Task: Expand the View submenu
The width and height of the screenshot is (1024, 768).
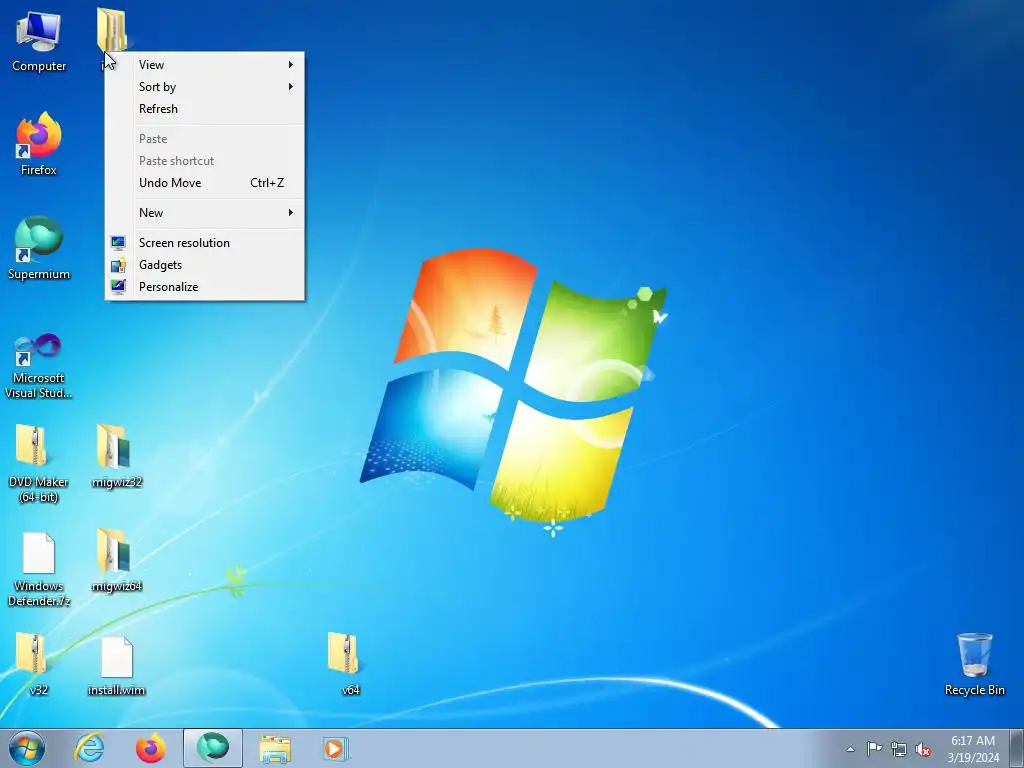Action: (x=204, y=65)
